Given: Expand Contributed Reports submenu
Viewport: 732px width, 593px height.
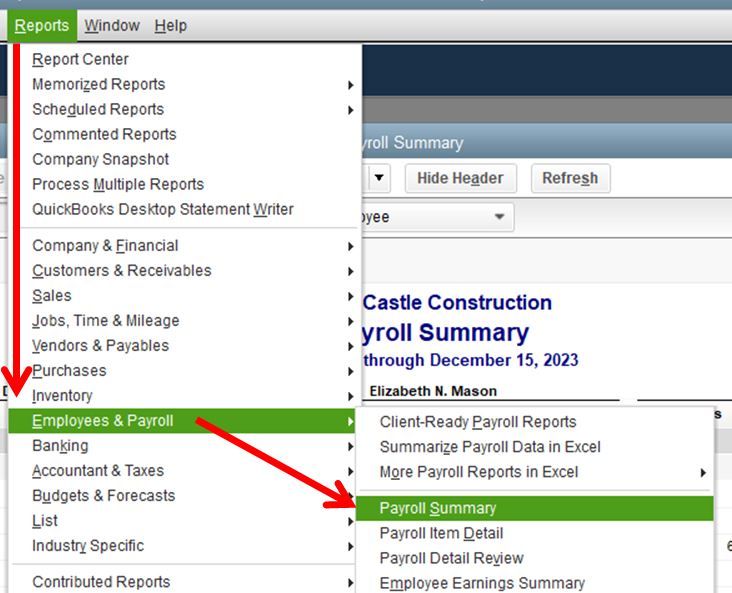Looking at the screenshot, I should [184, 582].
